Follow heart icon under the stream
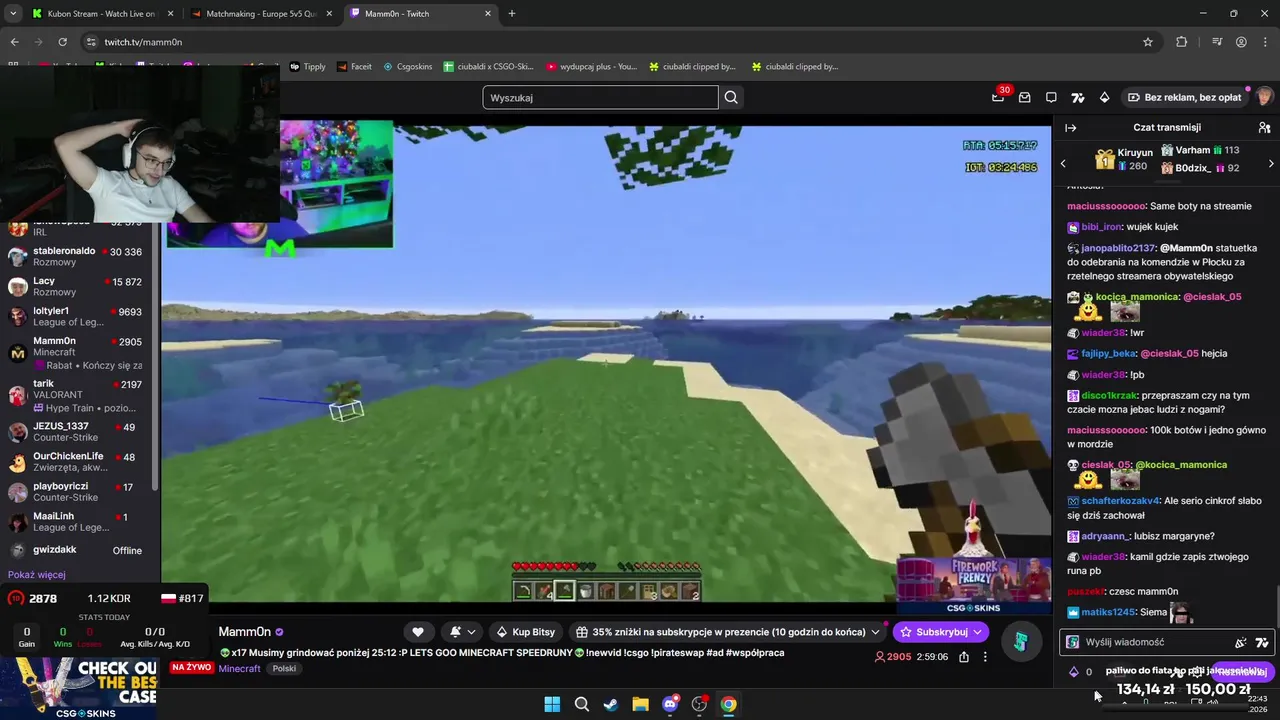 coord(418,632)
